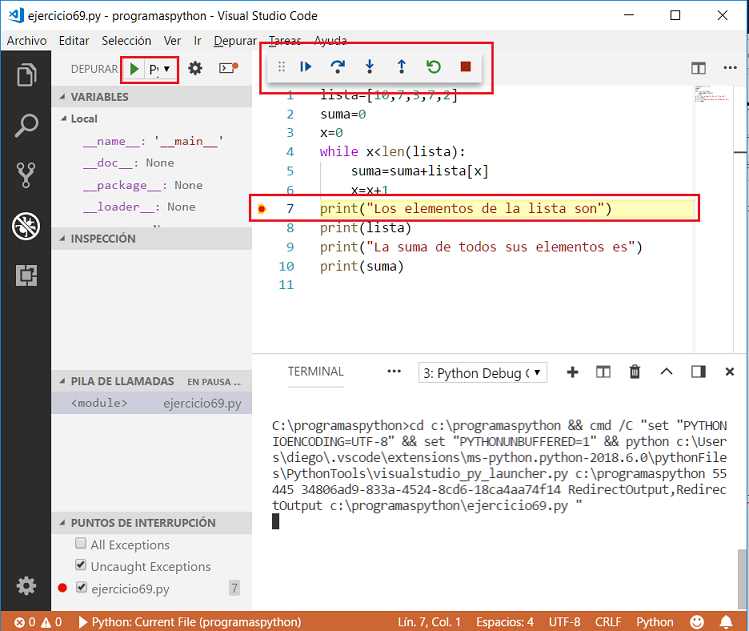This screenshot has height=631, width=749.
Task: Click UTF-8 encoding in status bar
Action: [565, 622]
